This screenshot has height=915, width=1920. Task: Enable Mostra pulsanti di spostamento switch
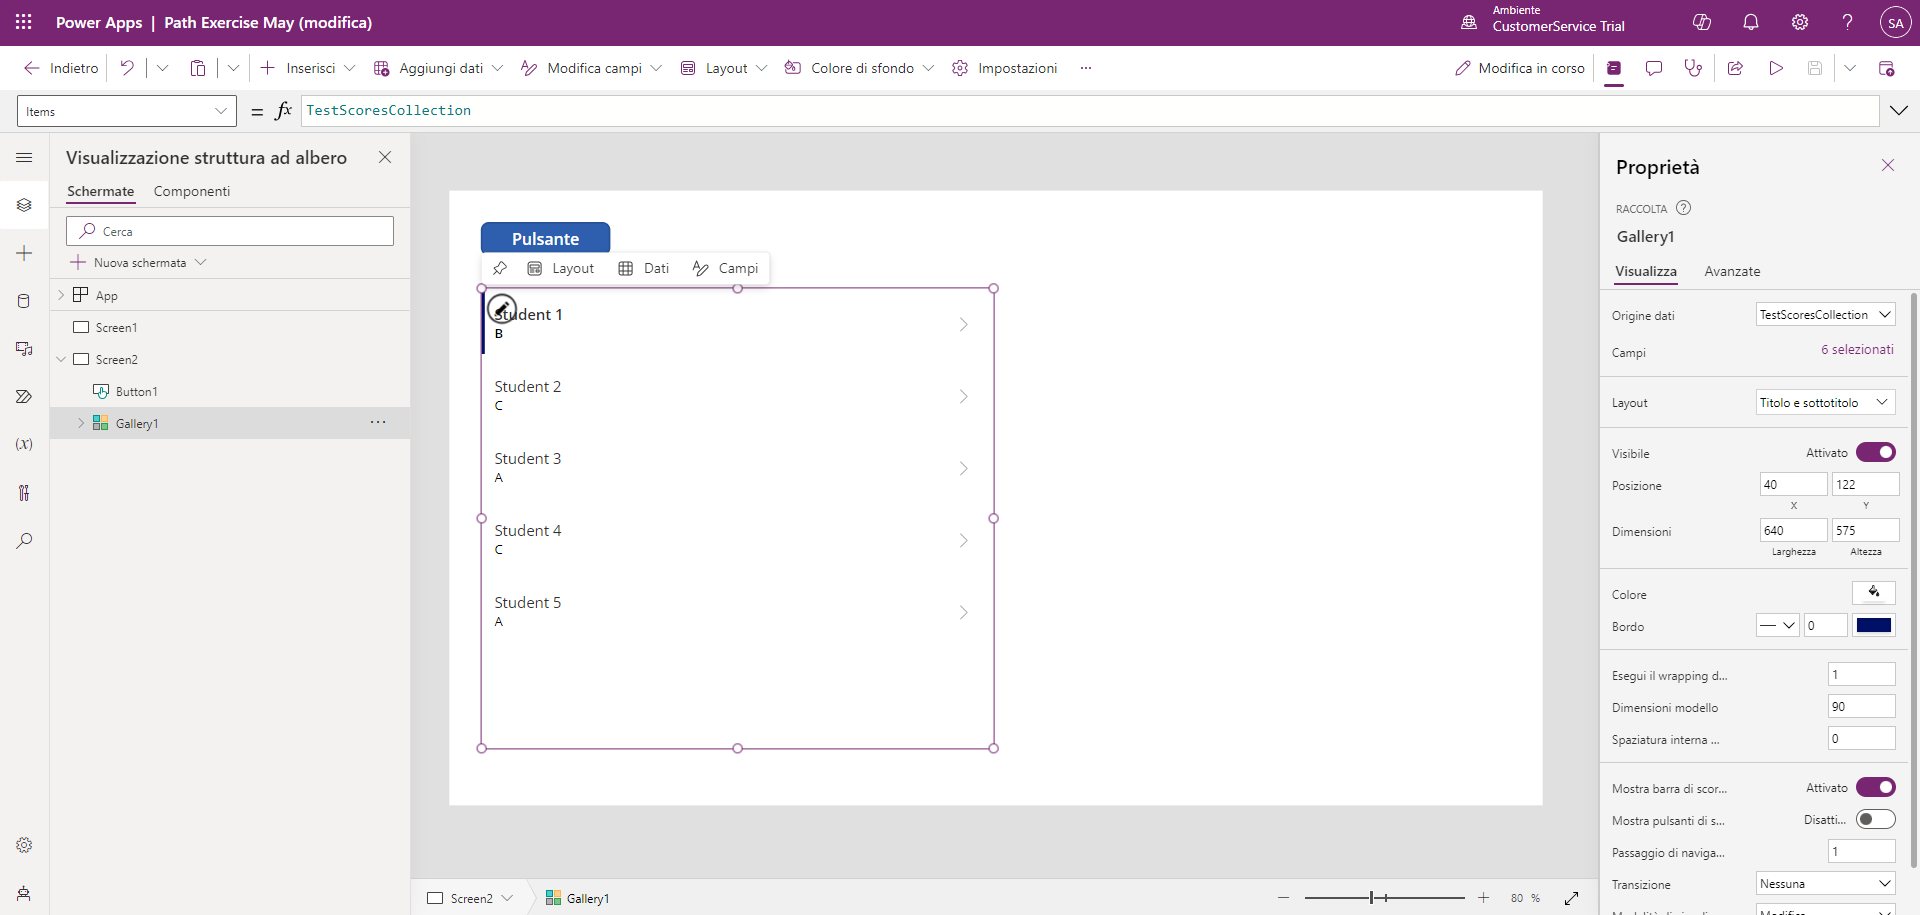(x=1875, y=819)
